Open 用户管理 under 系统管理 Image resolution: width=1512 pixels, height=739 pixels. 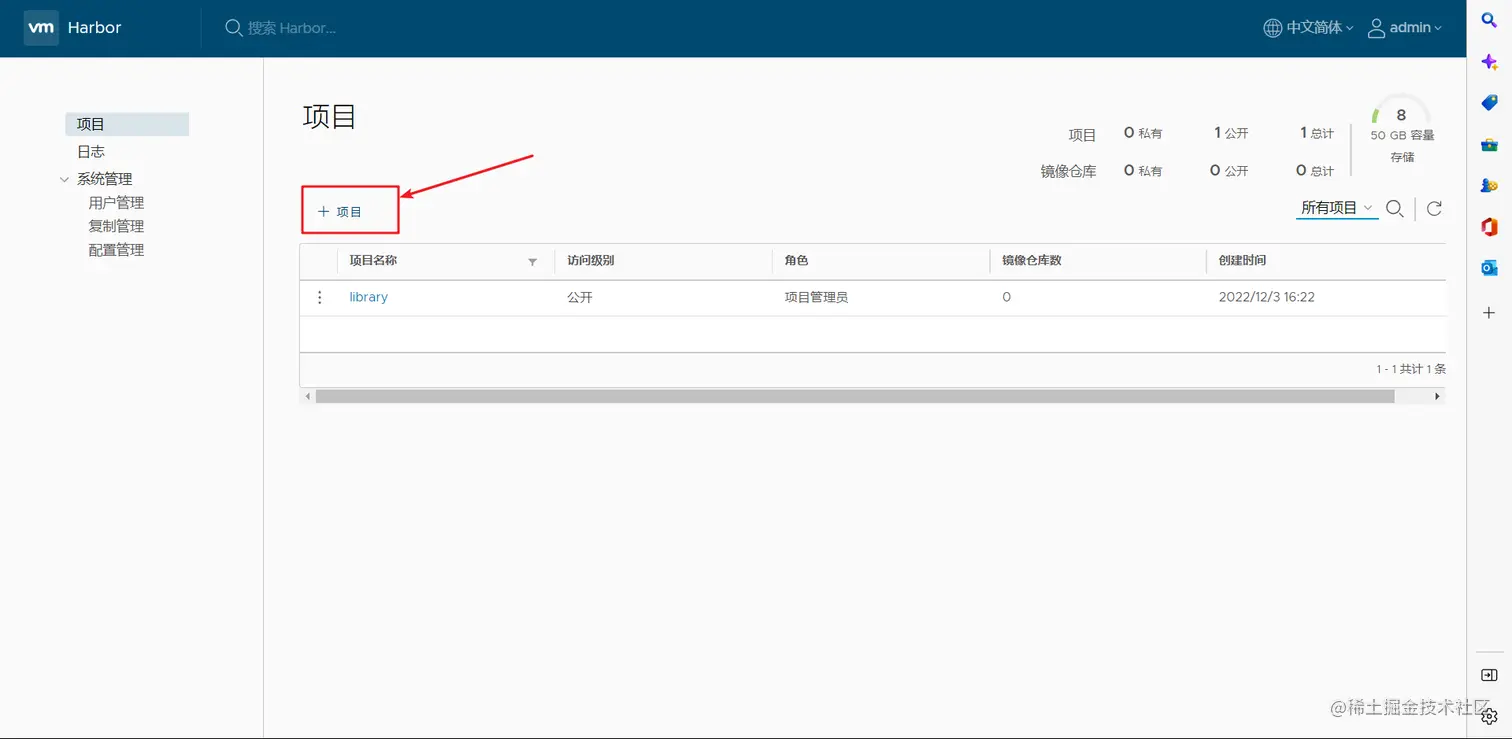116,203
